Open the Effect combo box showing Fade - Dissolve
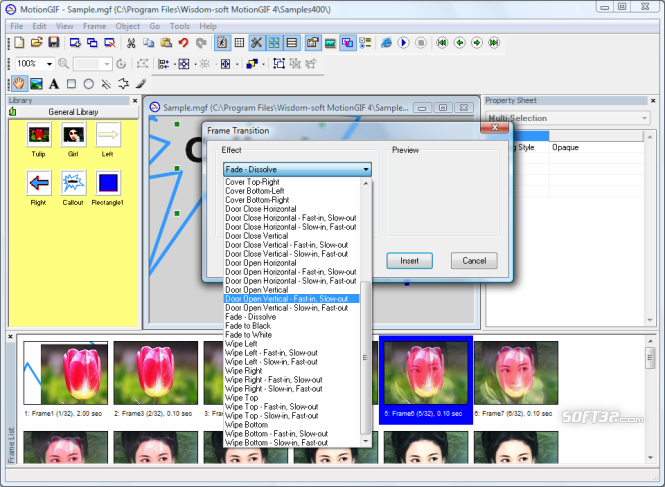Screen dimensions: 665x487 coord(297,170)
